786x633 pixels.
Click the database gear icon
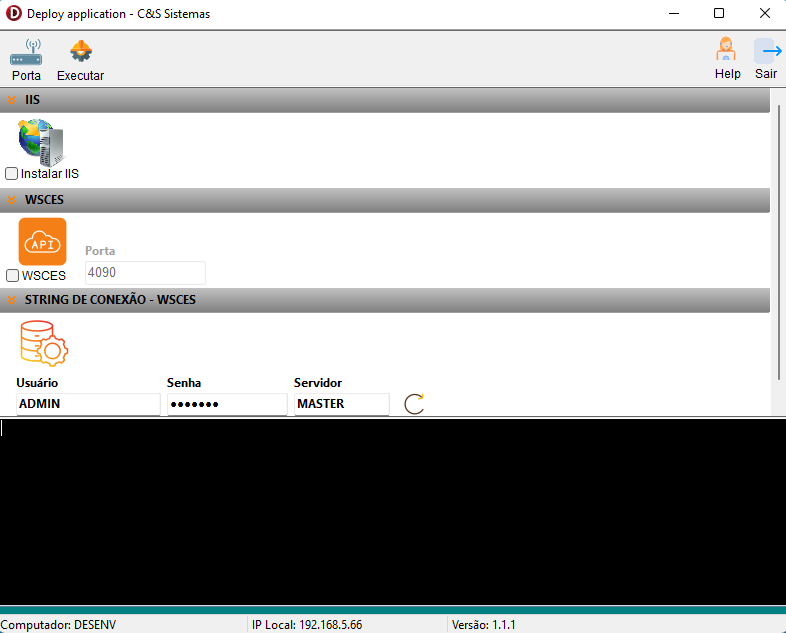tap(44, 343)
